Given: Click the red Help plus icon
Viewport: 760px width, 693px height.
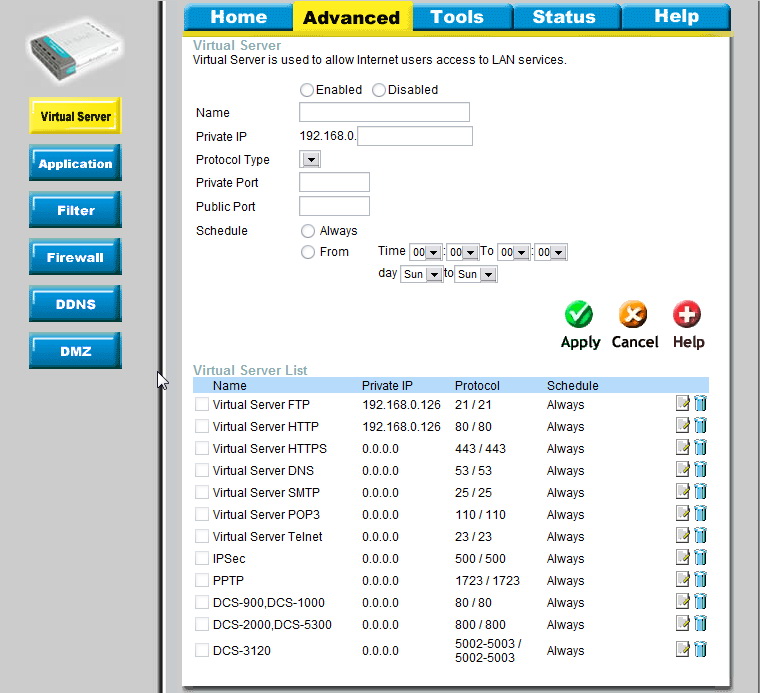Looking at the screenshot, I should point(687,314).
